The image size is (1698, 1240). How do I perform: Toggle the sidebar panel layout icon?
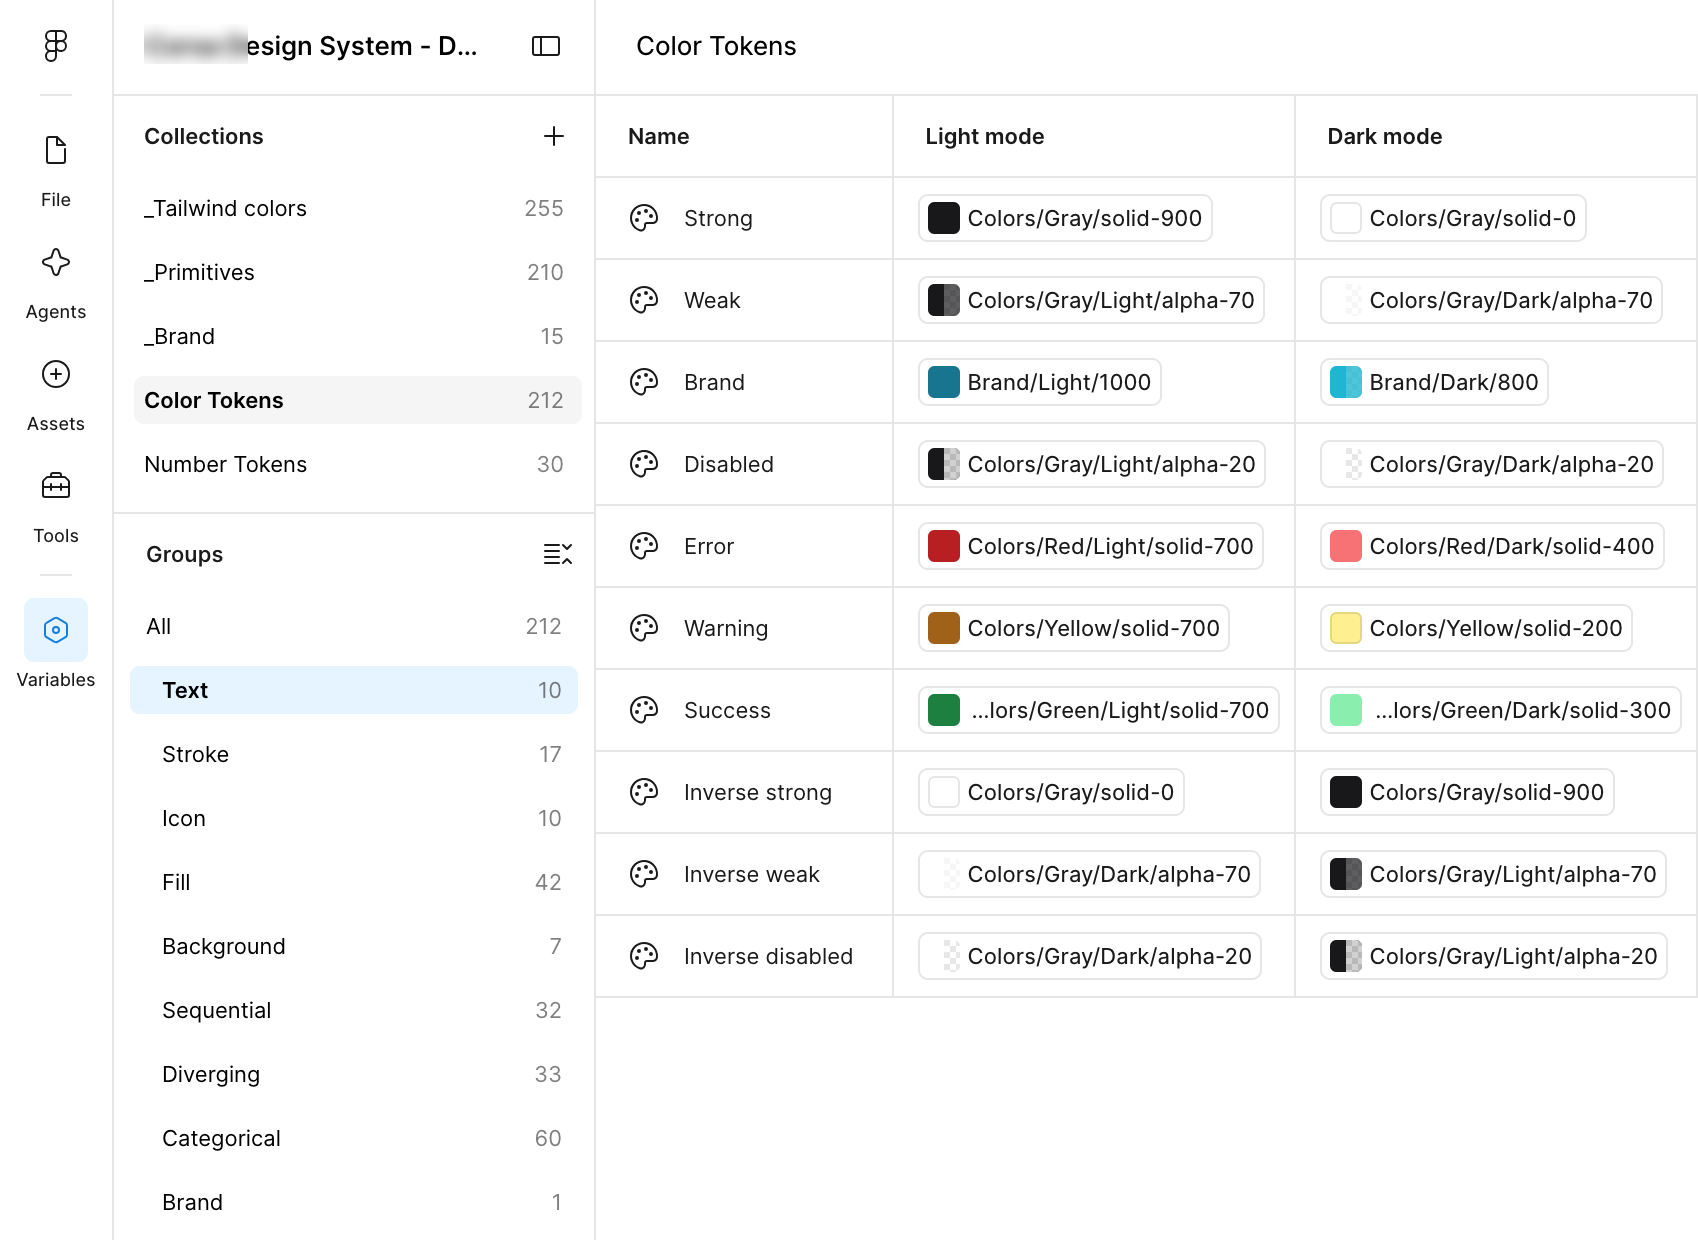[546, 46]
